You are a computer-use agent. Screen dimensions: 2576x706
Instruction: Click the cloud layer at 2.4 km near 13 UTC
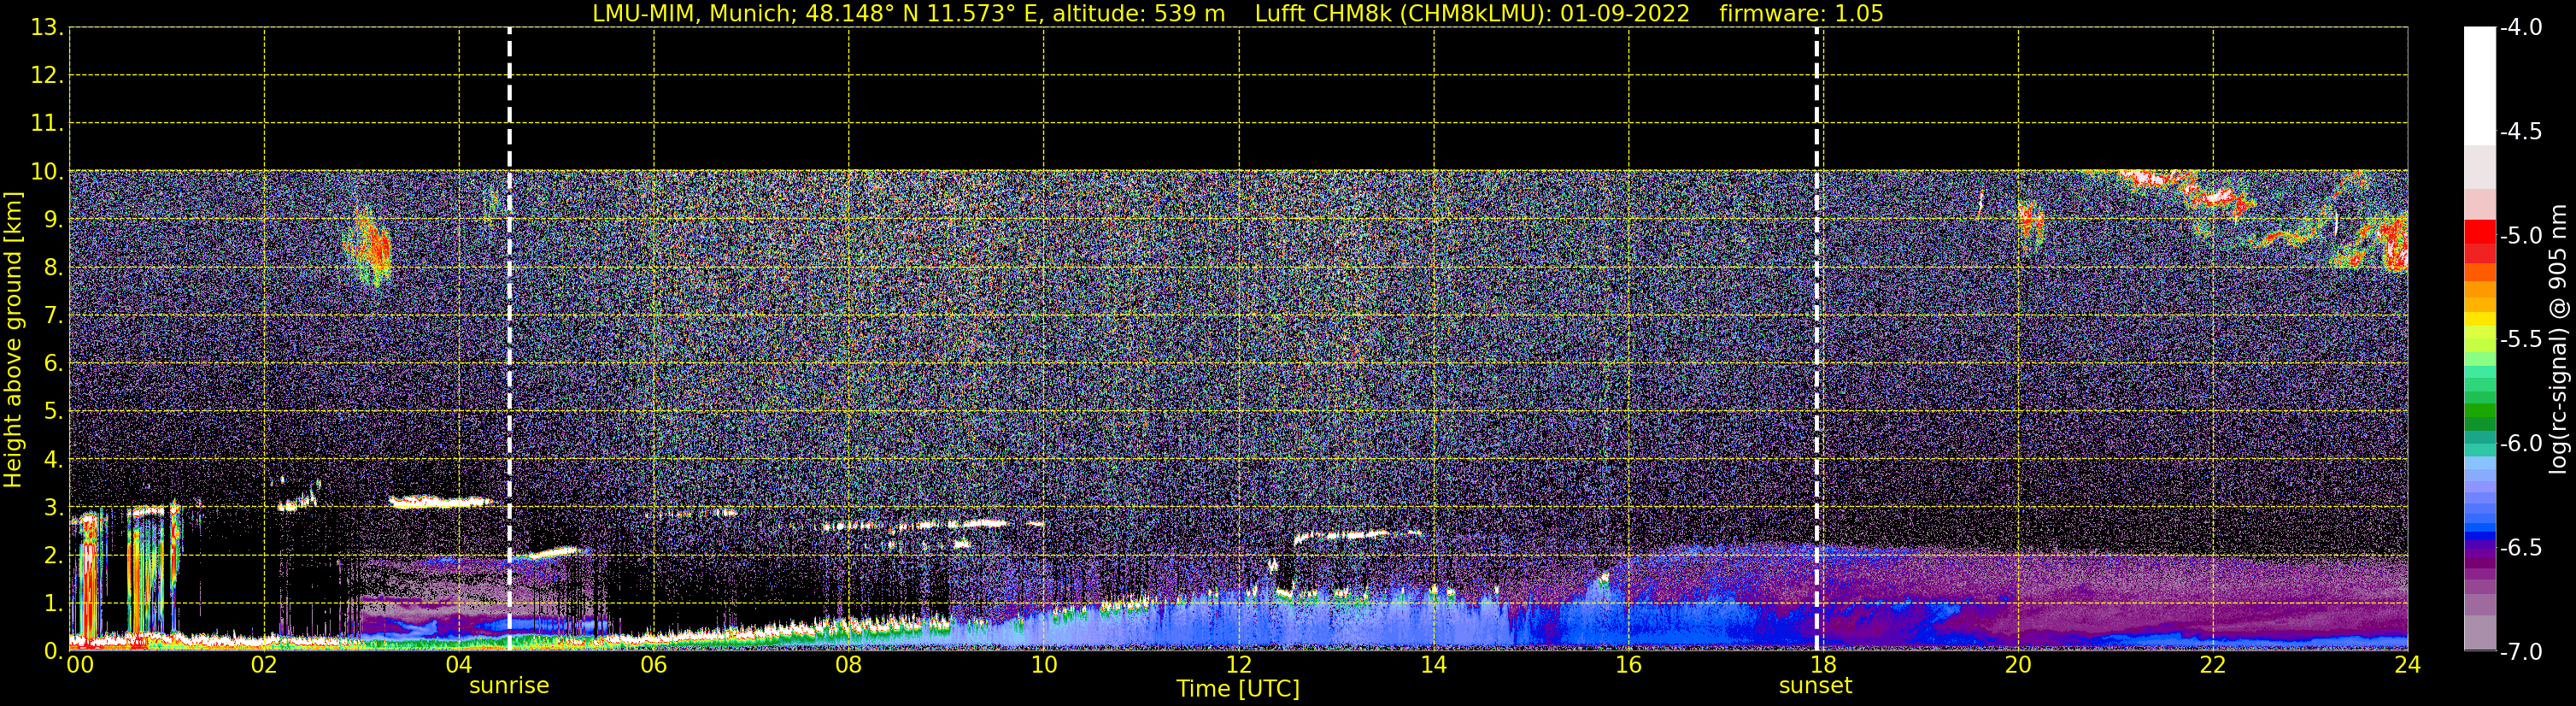pos(1356,536)
